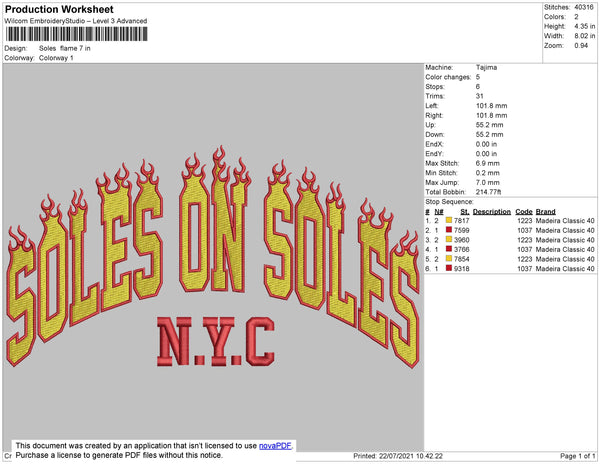Select the Stops value 6
Screen dimensions: 600x464
point(478,86)
